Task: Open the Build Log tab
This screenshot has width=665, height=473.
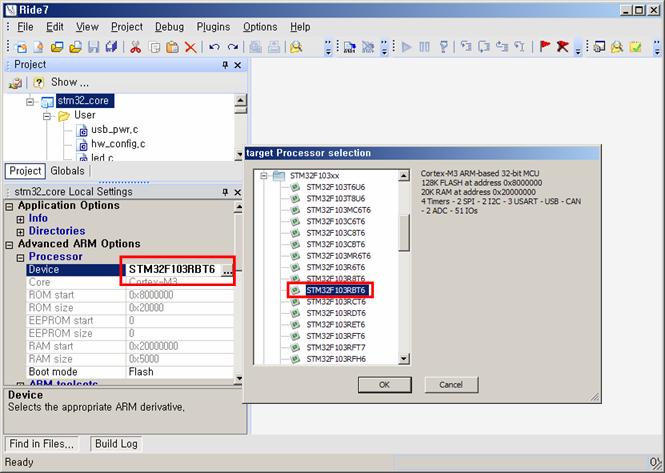Action: pyautogui.click(x=115, y=443)
